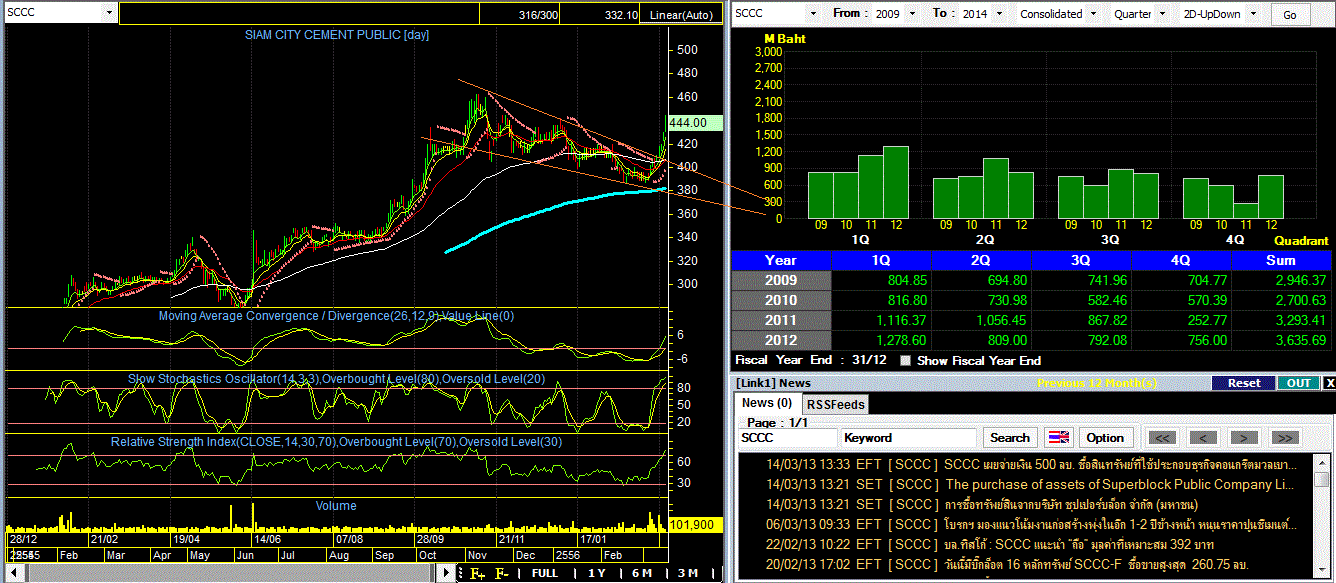Click the Slow Stochastics Oscillator indicator label

[x=336, y=379]
